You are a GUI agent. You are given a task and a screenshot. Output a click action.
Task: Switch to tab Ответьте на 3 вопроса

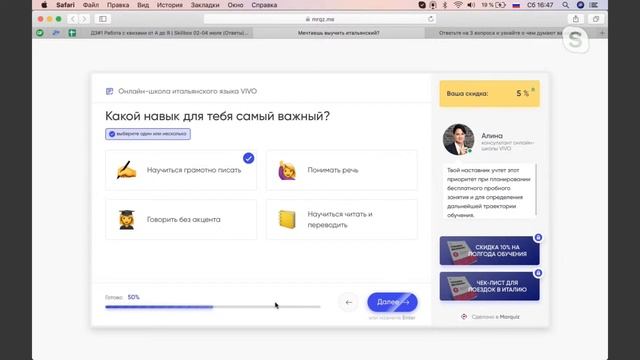[500, 33]
